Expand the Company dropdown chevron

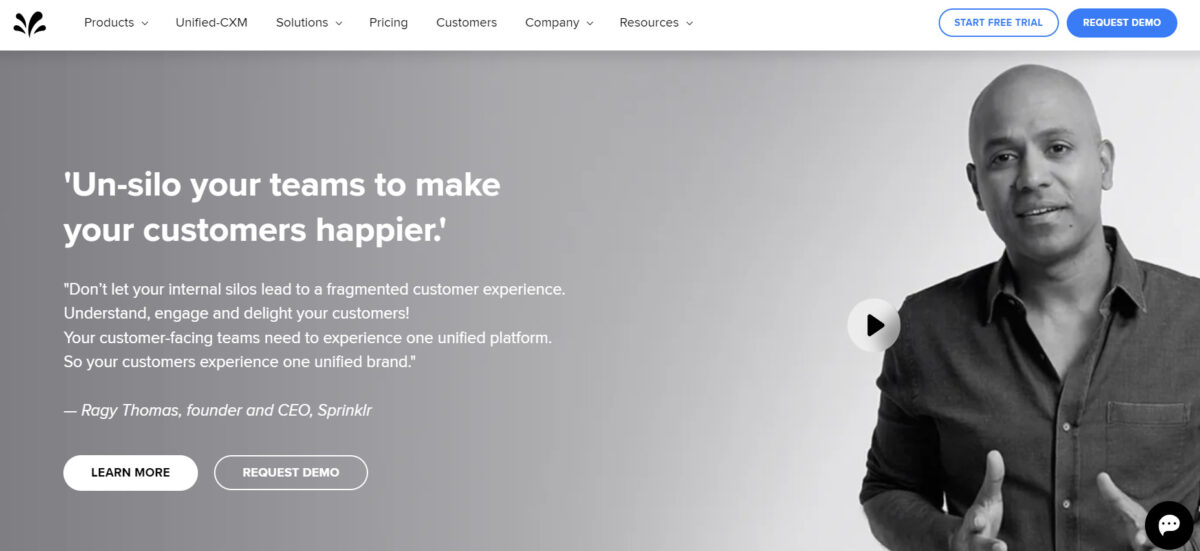point(589,23)
